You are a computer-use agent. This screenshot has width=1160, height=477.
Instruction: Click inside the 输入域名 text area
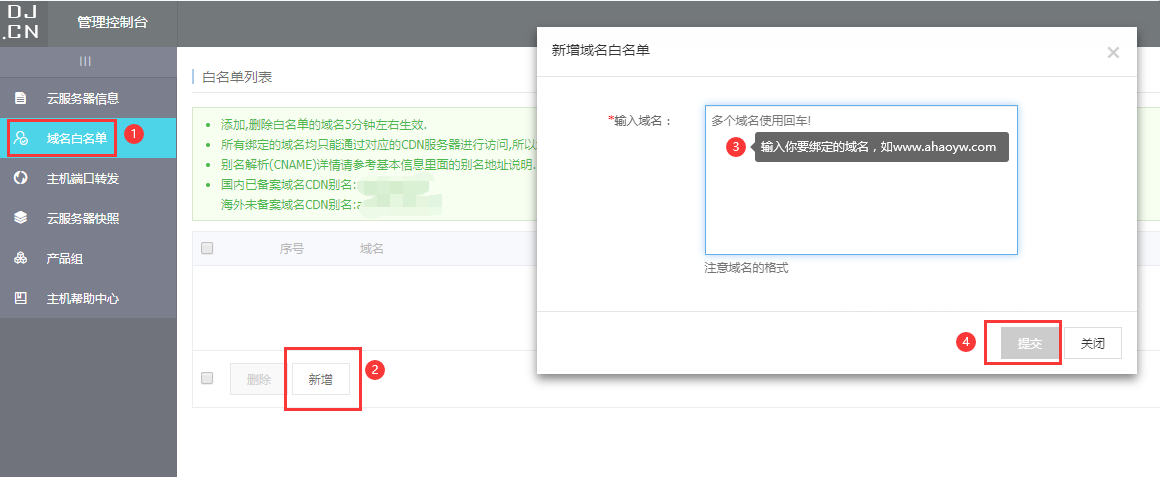[861, 180]
